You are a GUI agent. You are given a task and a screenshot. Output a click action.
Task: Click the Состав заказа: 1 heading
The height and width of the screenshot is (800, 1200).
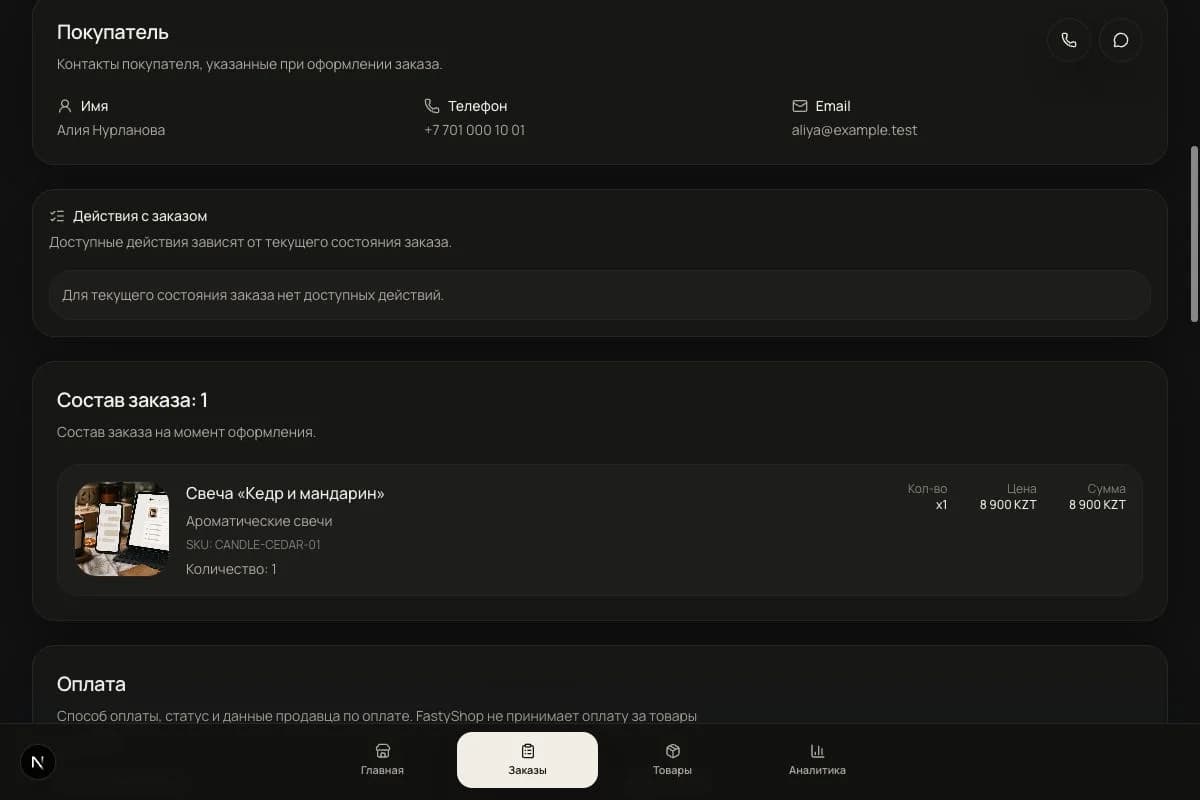pyautogui.click(x=132, y=400)
